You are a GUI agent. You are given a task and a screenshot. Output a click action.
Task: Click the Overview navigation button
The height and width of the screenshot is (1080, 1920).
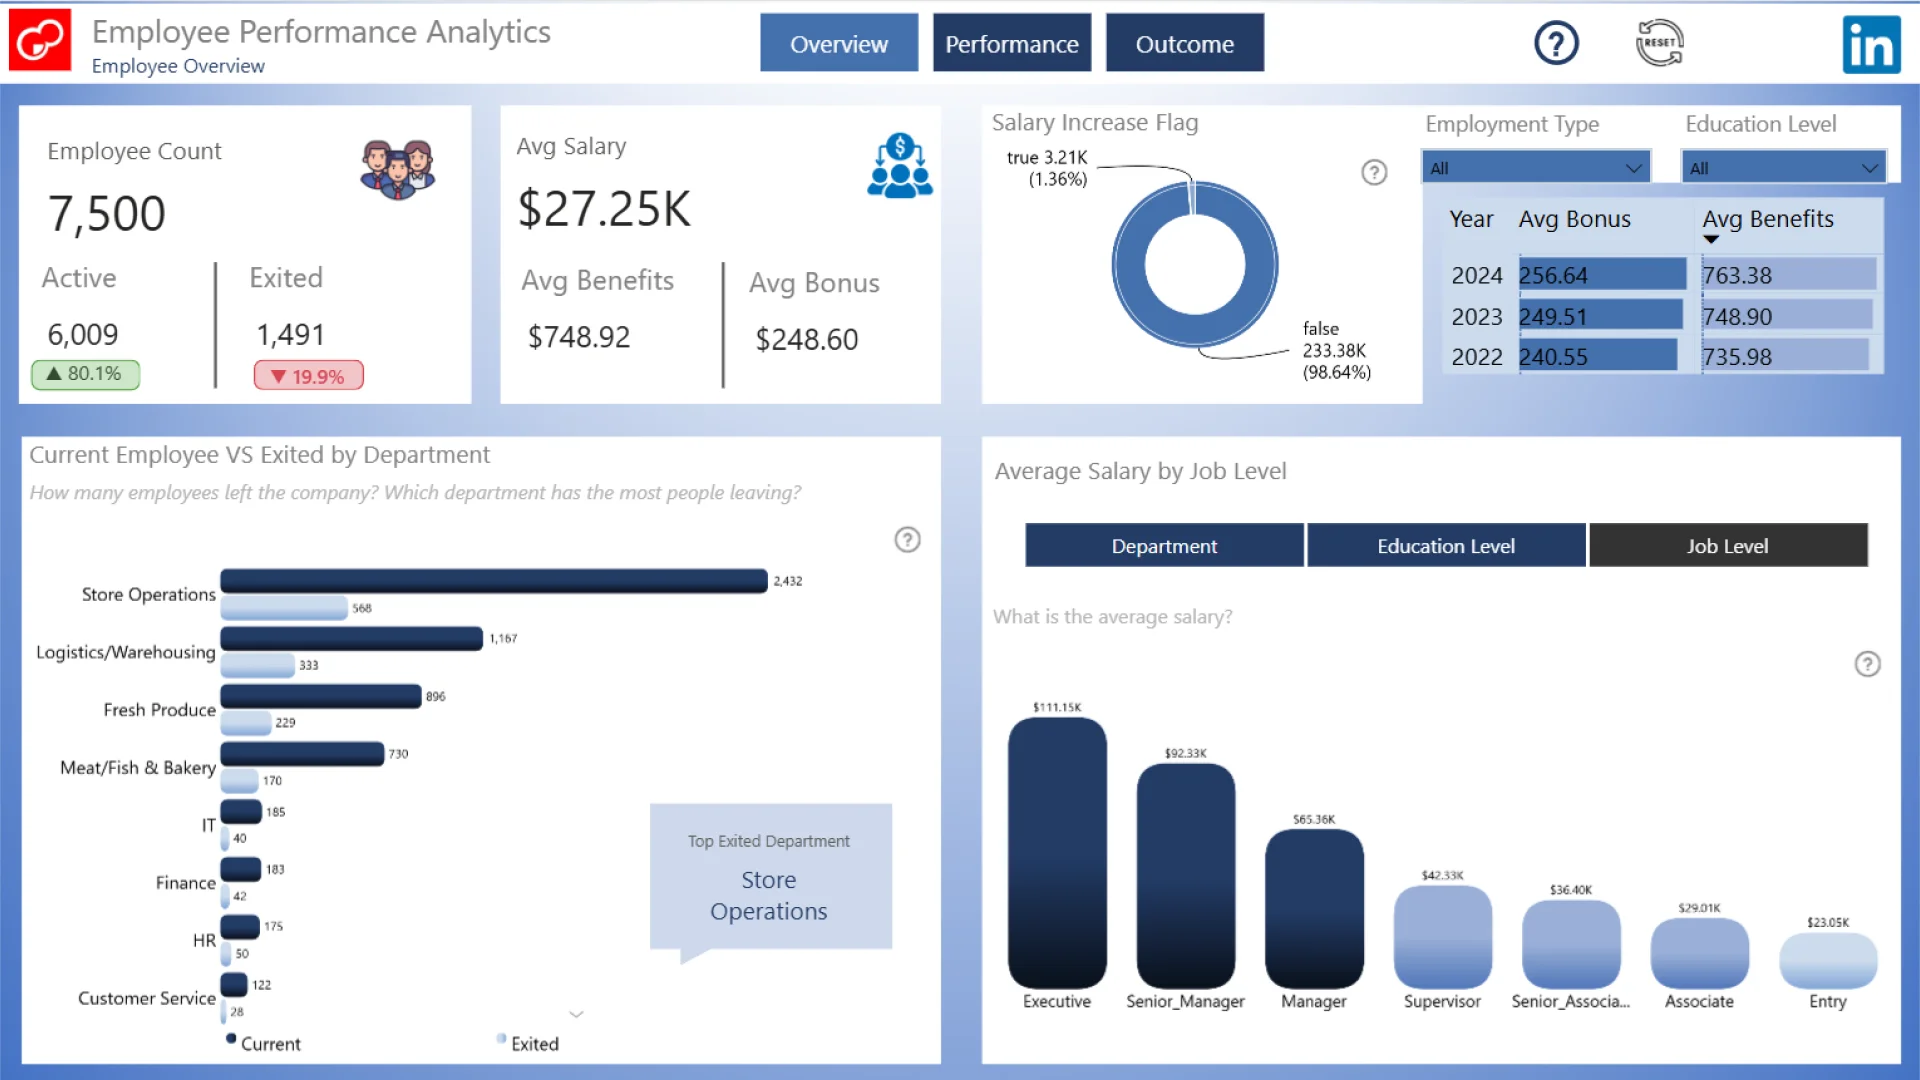[x=838, y=44]
